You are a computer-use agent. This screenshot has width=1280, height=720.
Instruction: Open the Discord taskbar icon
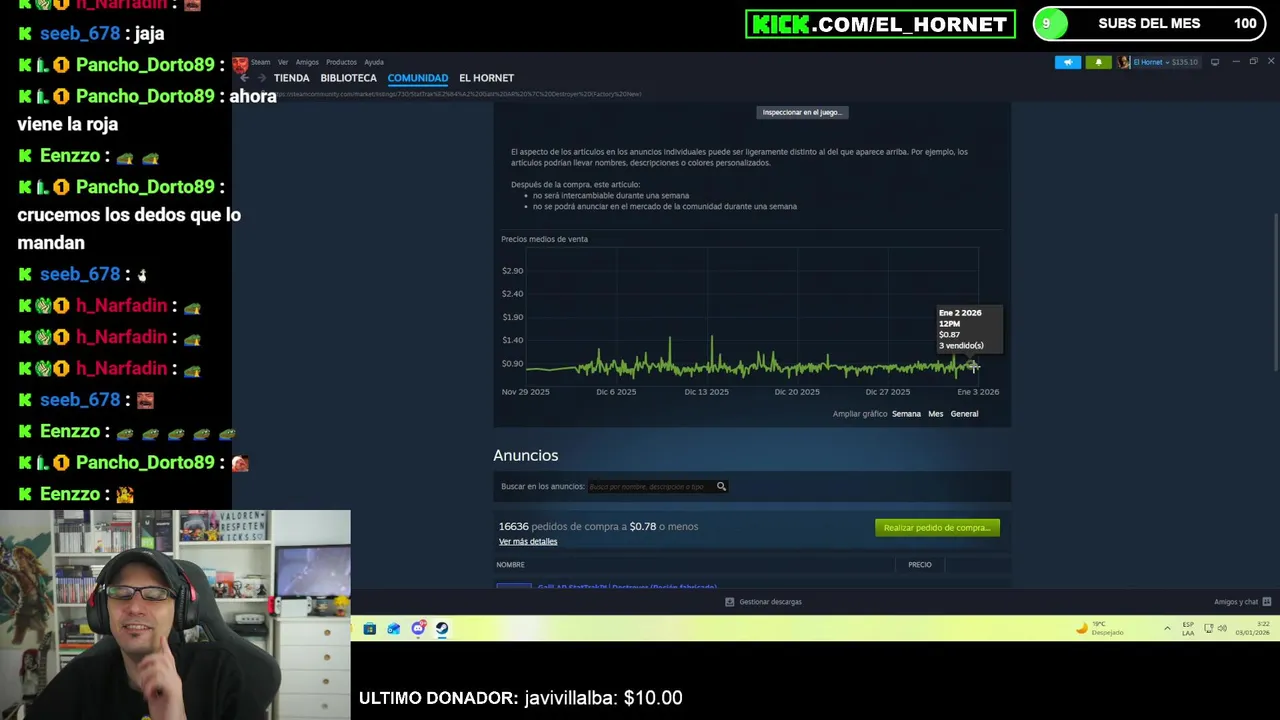(418, 629)
